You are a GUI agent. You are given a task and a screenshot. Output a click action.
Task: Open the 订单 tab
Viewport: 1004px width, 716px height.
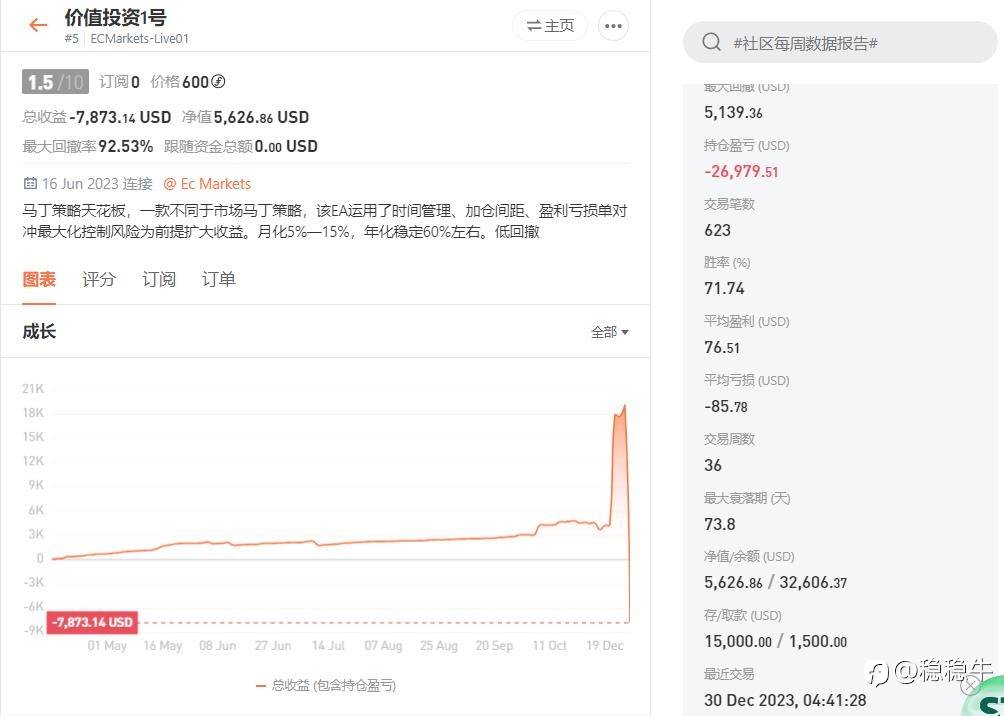click(218, 279)
